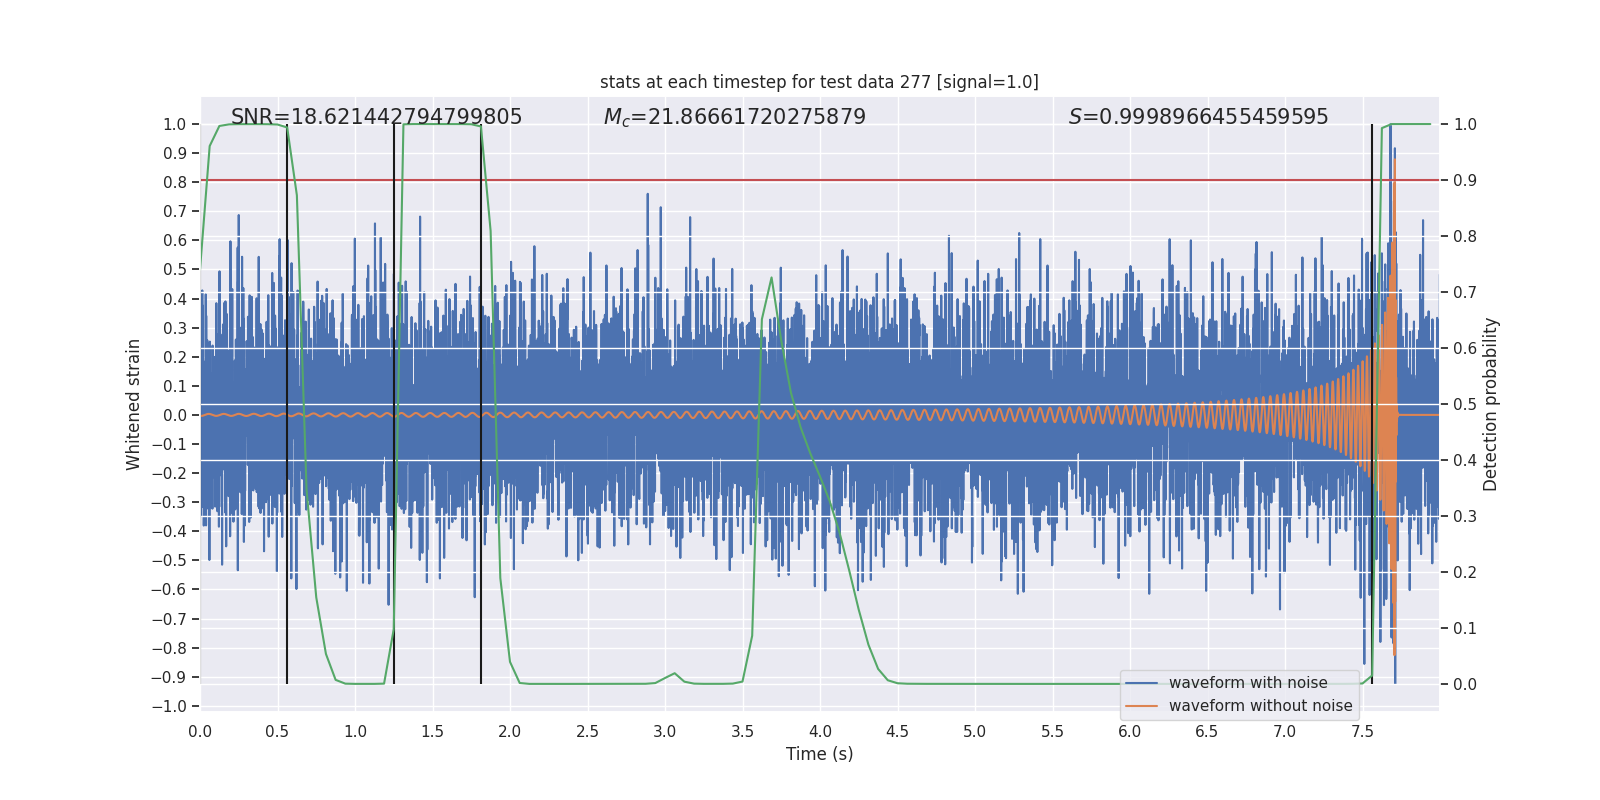
Task: Click the −0.1 tick on the strain axis
Action: point(169,444)
